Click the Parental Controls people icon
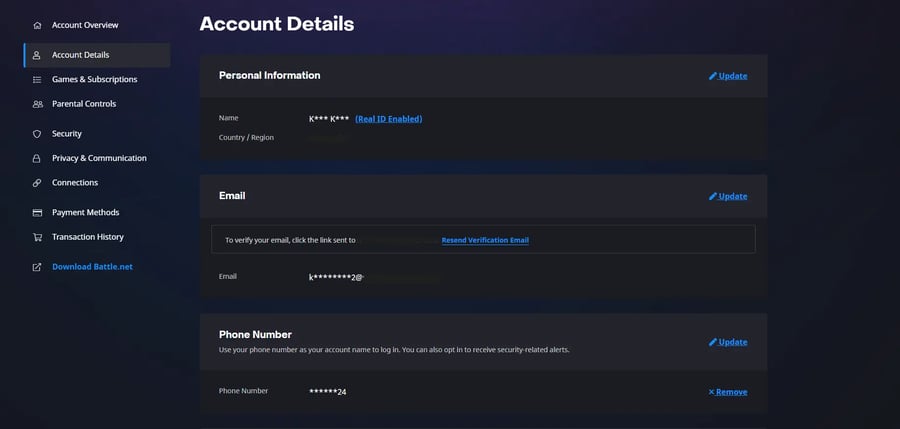The image size is (900, 429). [x=37, y=104]
